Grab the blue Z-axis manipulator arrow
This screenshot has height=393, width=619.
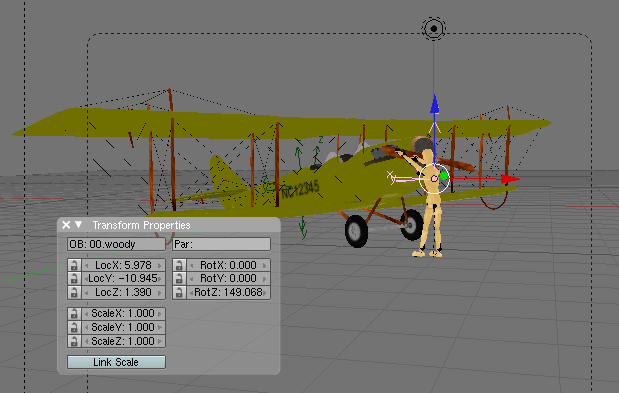coord(435,104)
